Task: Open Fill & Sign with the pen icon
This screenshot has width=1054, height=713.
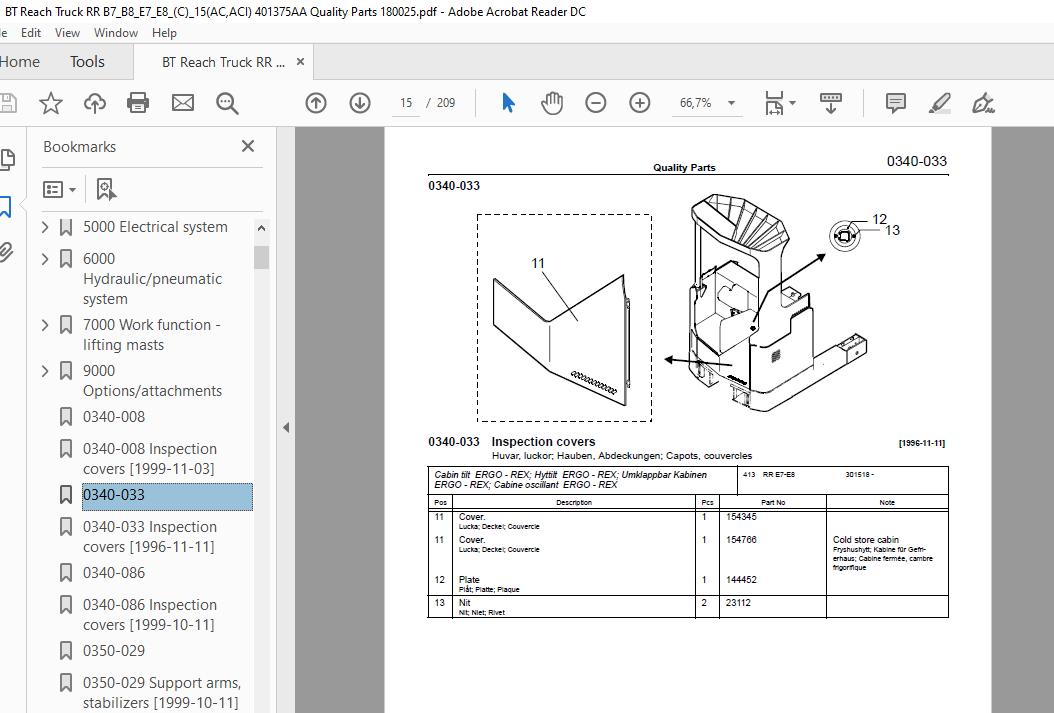Action: 982,102
